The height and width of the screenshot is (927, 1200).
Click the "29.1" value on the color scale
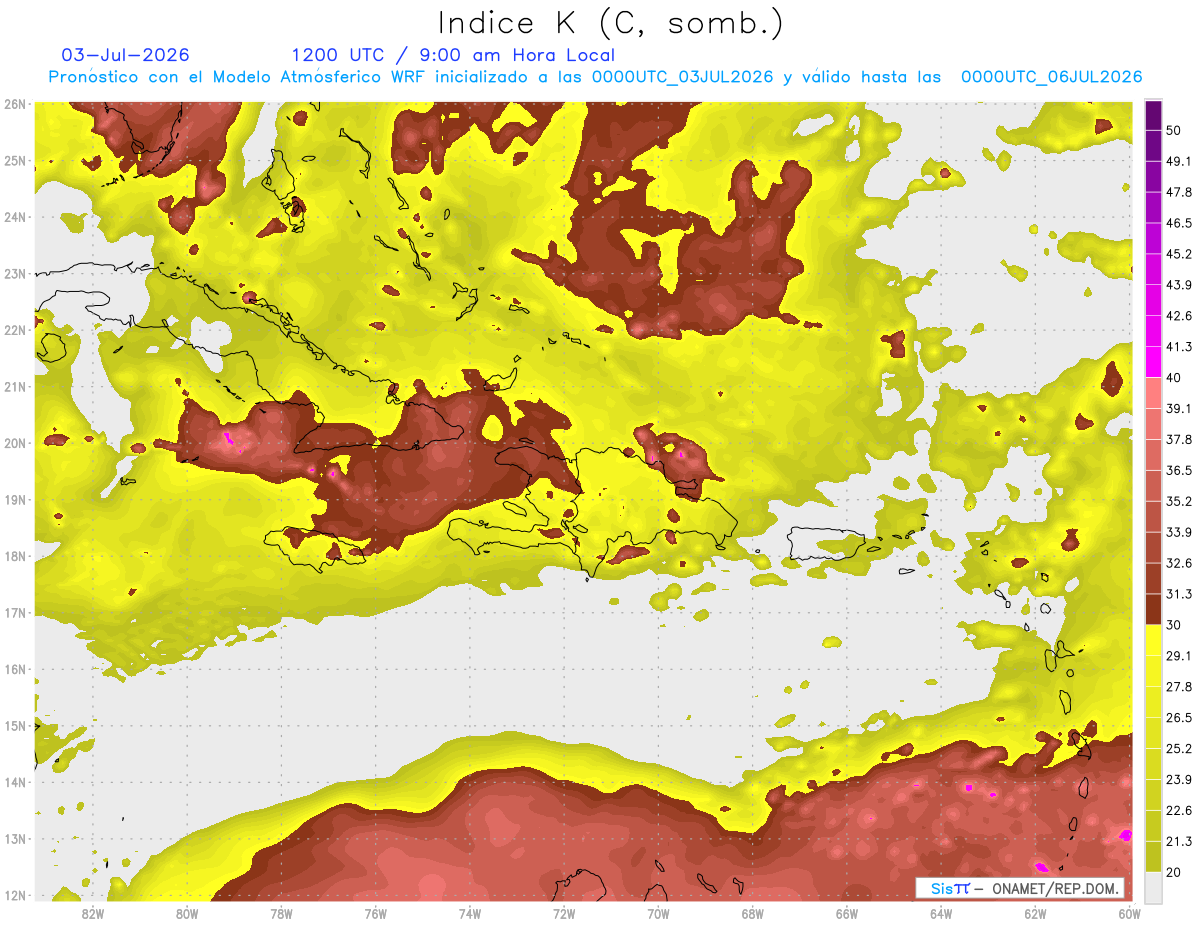pyautogui.click(x=1178, y=656)
